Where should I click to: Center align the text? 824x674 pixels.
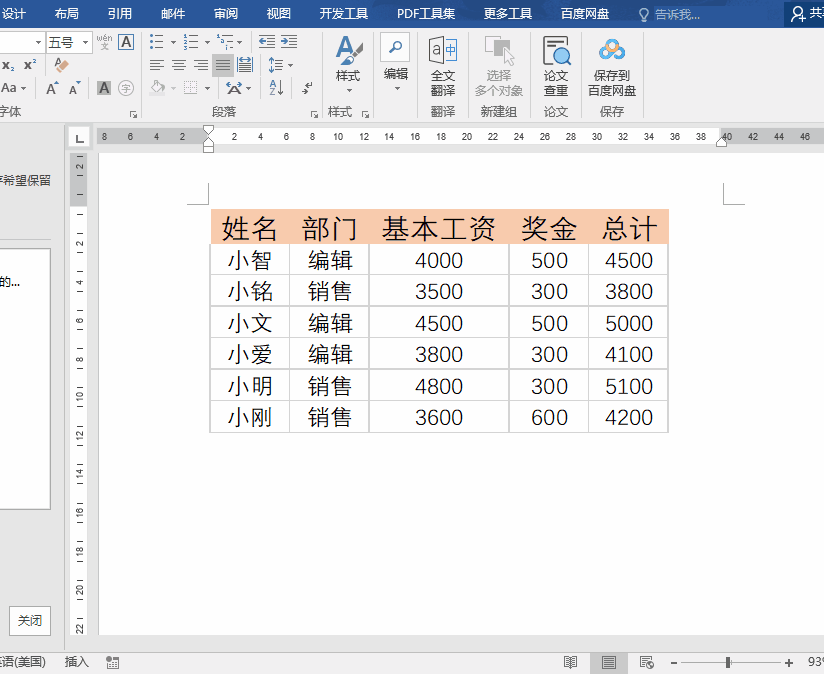tap(179, 65)
